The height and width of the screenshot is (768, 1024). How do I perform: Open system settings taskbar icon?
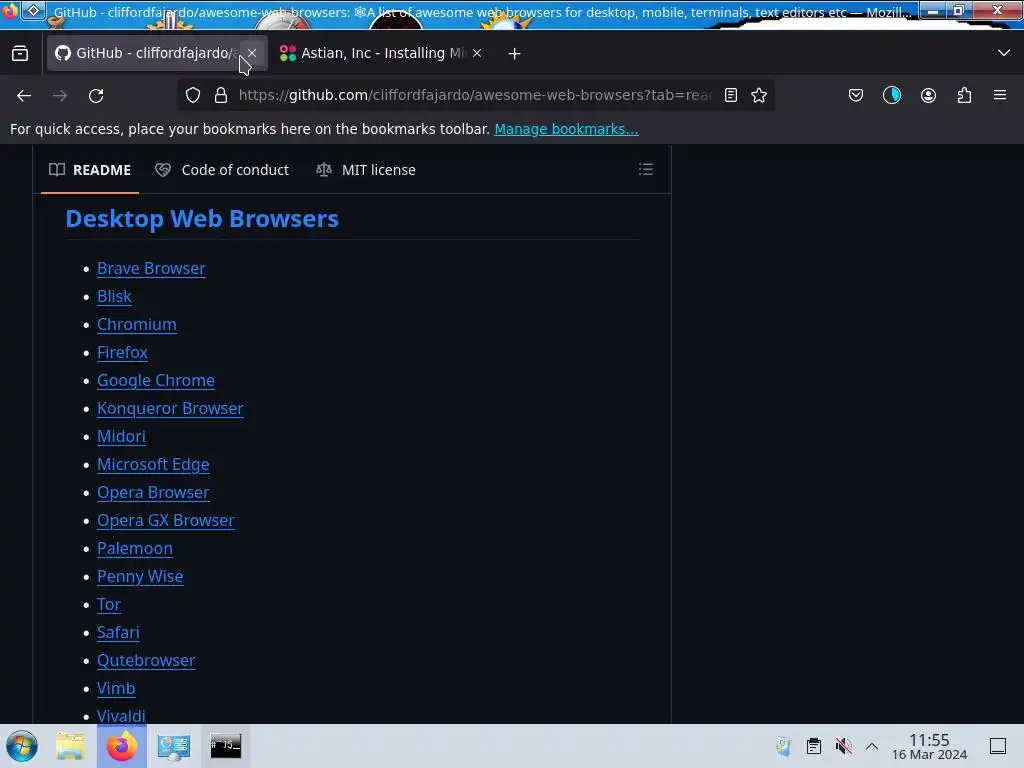click(174, 746)
